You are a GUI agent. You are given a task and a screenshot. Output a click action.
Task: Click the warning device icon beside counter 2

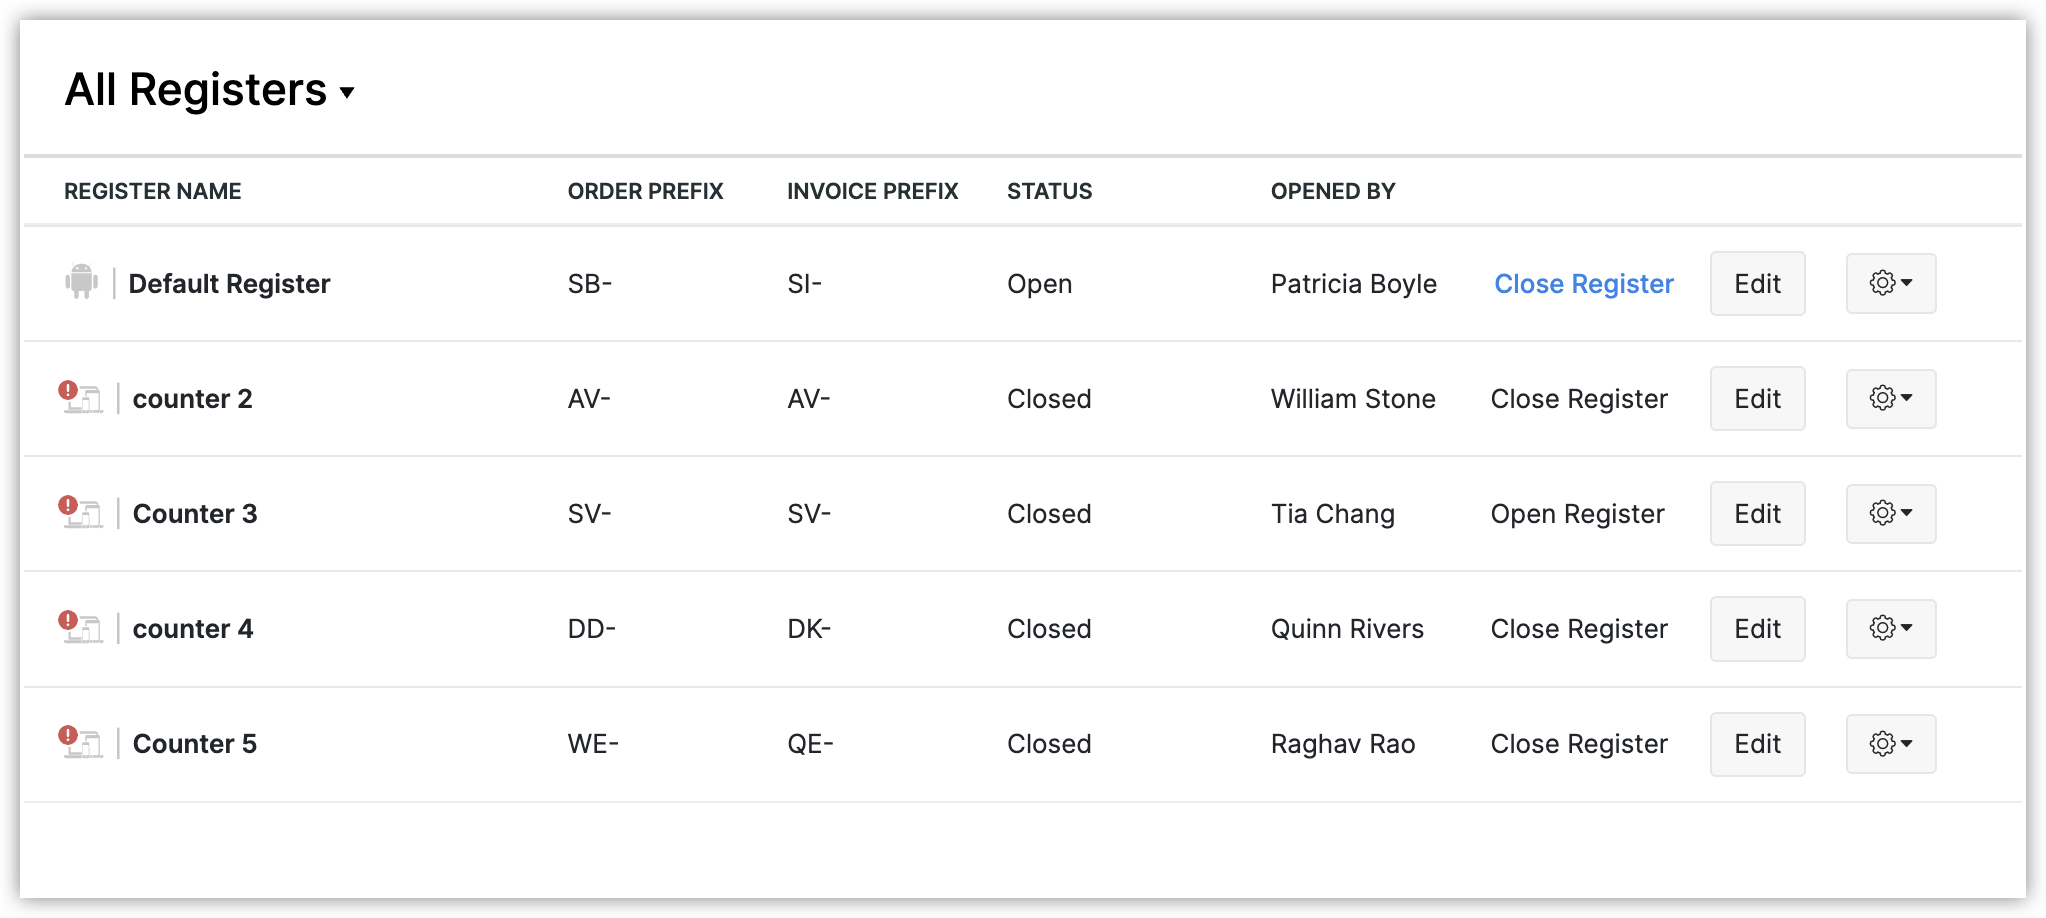pyautogui.click(x=81, y=398)
